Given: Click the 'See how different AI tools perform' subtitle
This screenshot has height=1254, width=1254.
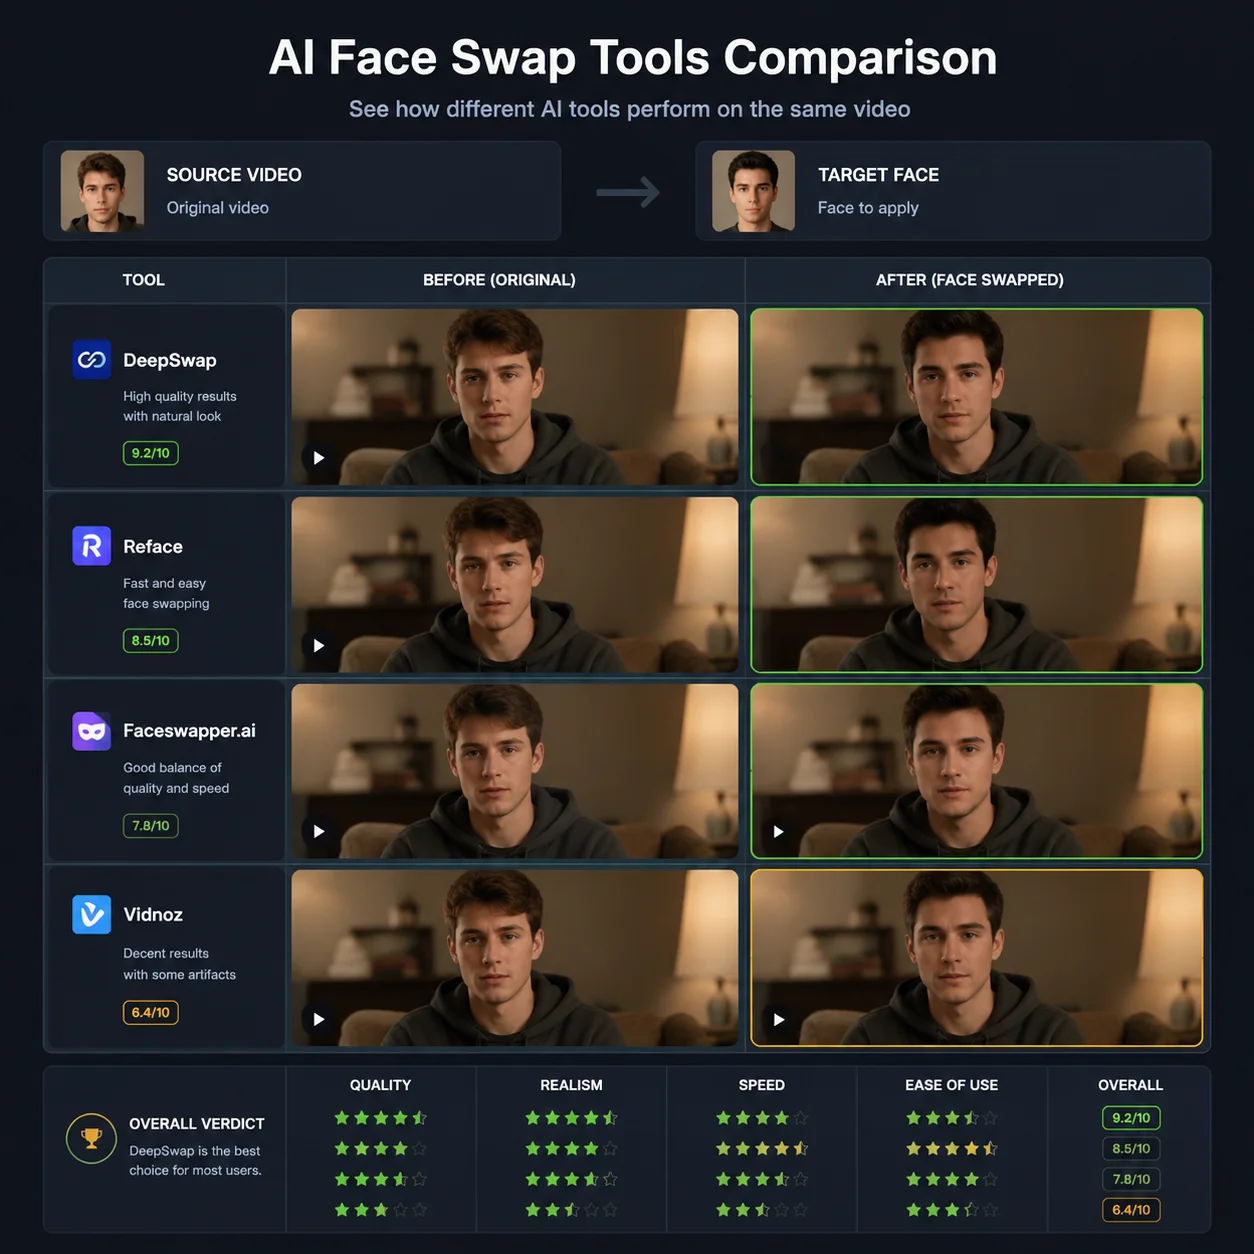Looking at the screenshot, I should click(x=629, y=109).
